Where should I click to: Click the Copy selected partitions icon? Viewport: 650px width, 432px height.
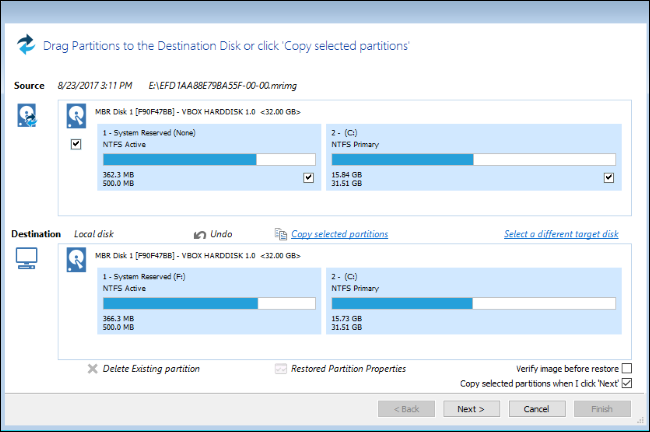tap(281, 234)
